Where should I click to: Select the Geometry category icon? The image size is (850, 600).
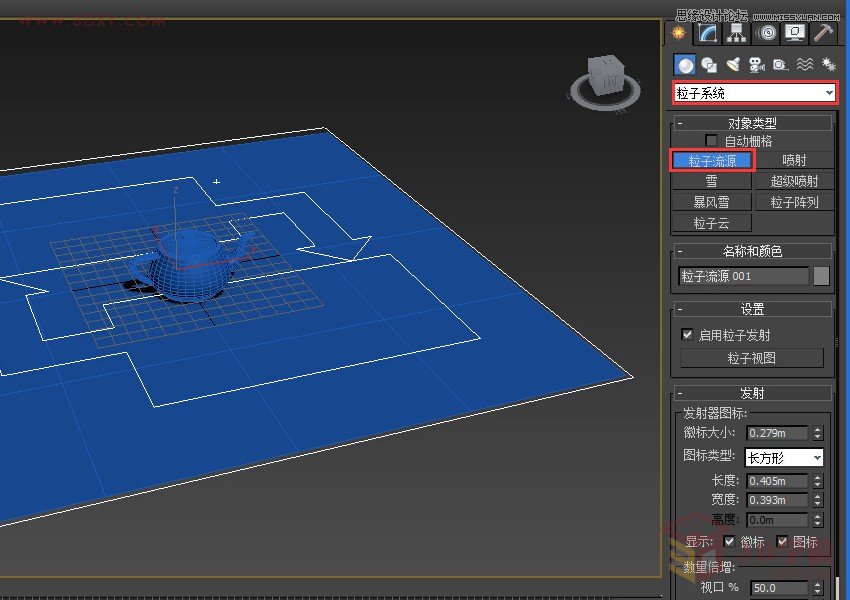click(684, 64)
